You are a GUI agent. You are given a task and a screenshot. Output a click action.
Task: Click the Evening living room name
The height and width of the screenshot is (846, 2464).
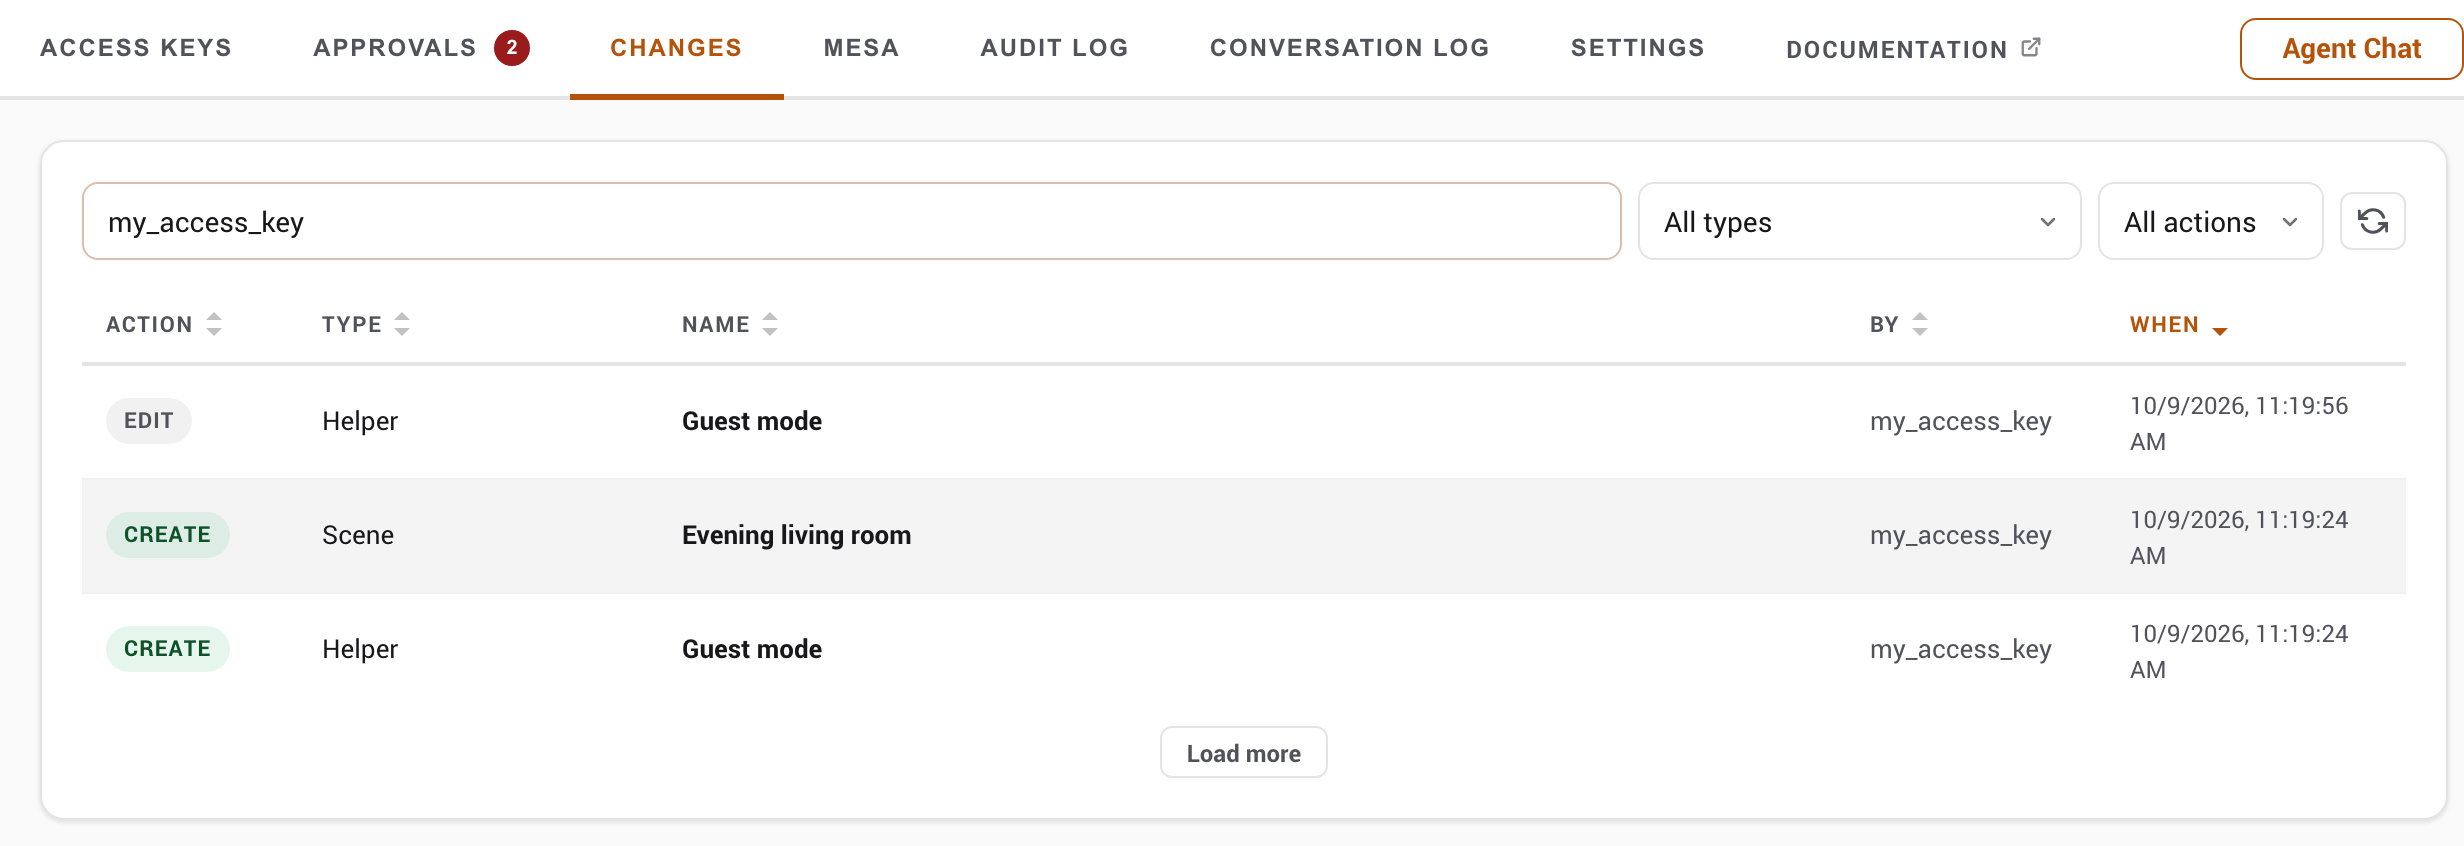coord(796,535)
